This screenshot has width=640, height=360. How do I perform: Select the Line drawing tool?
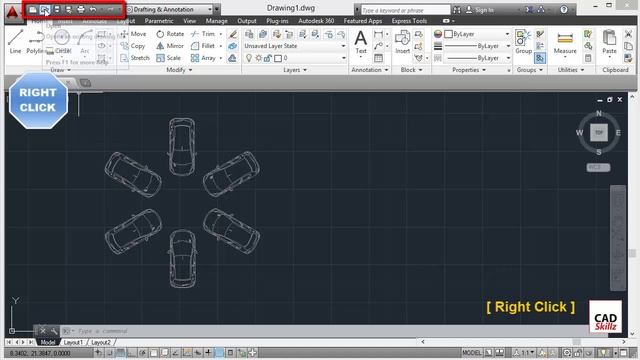click(x=15, y=42)
